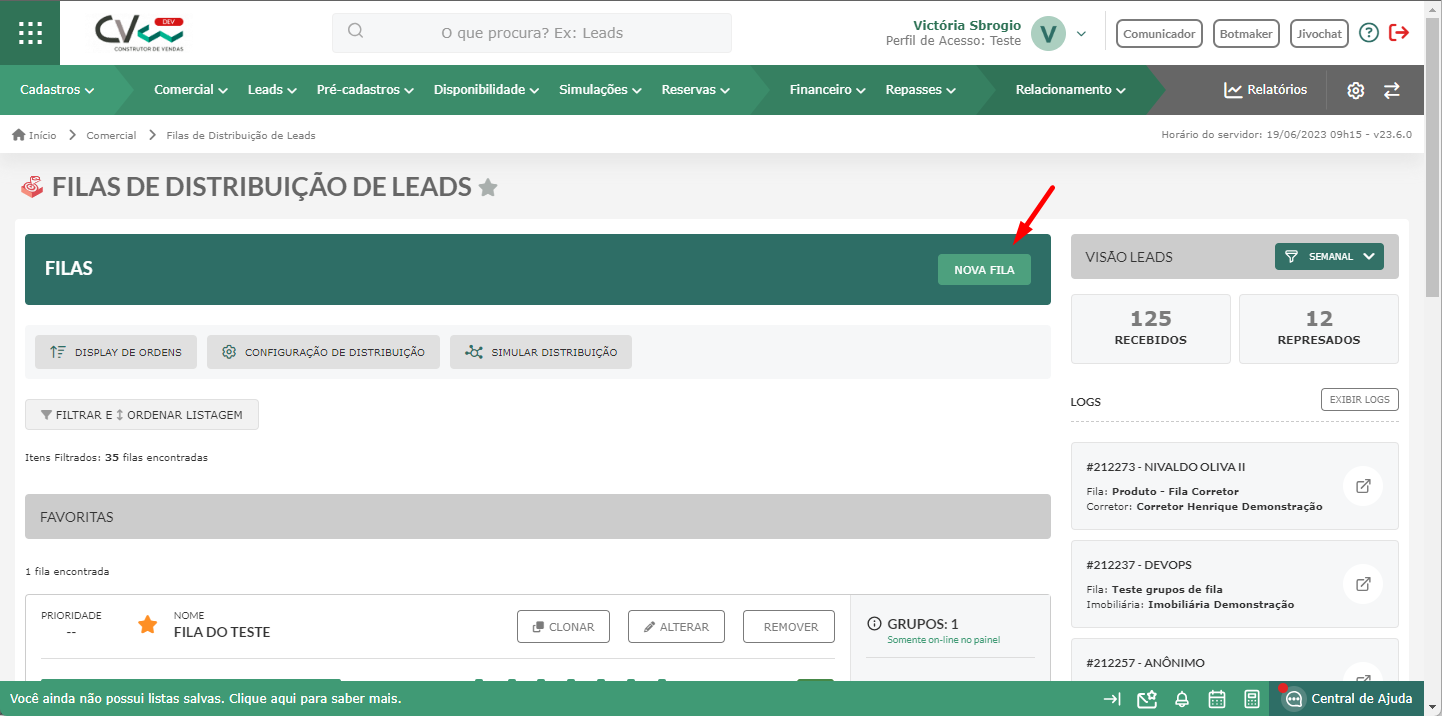1442x716 pixels.
Task: Click the search magnifier icon
Action: point(355,31)
